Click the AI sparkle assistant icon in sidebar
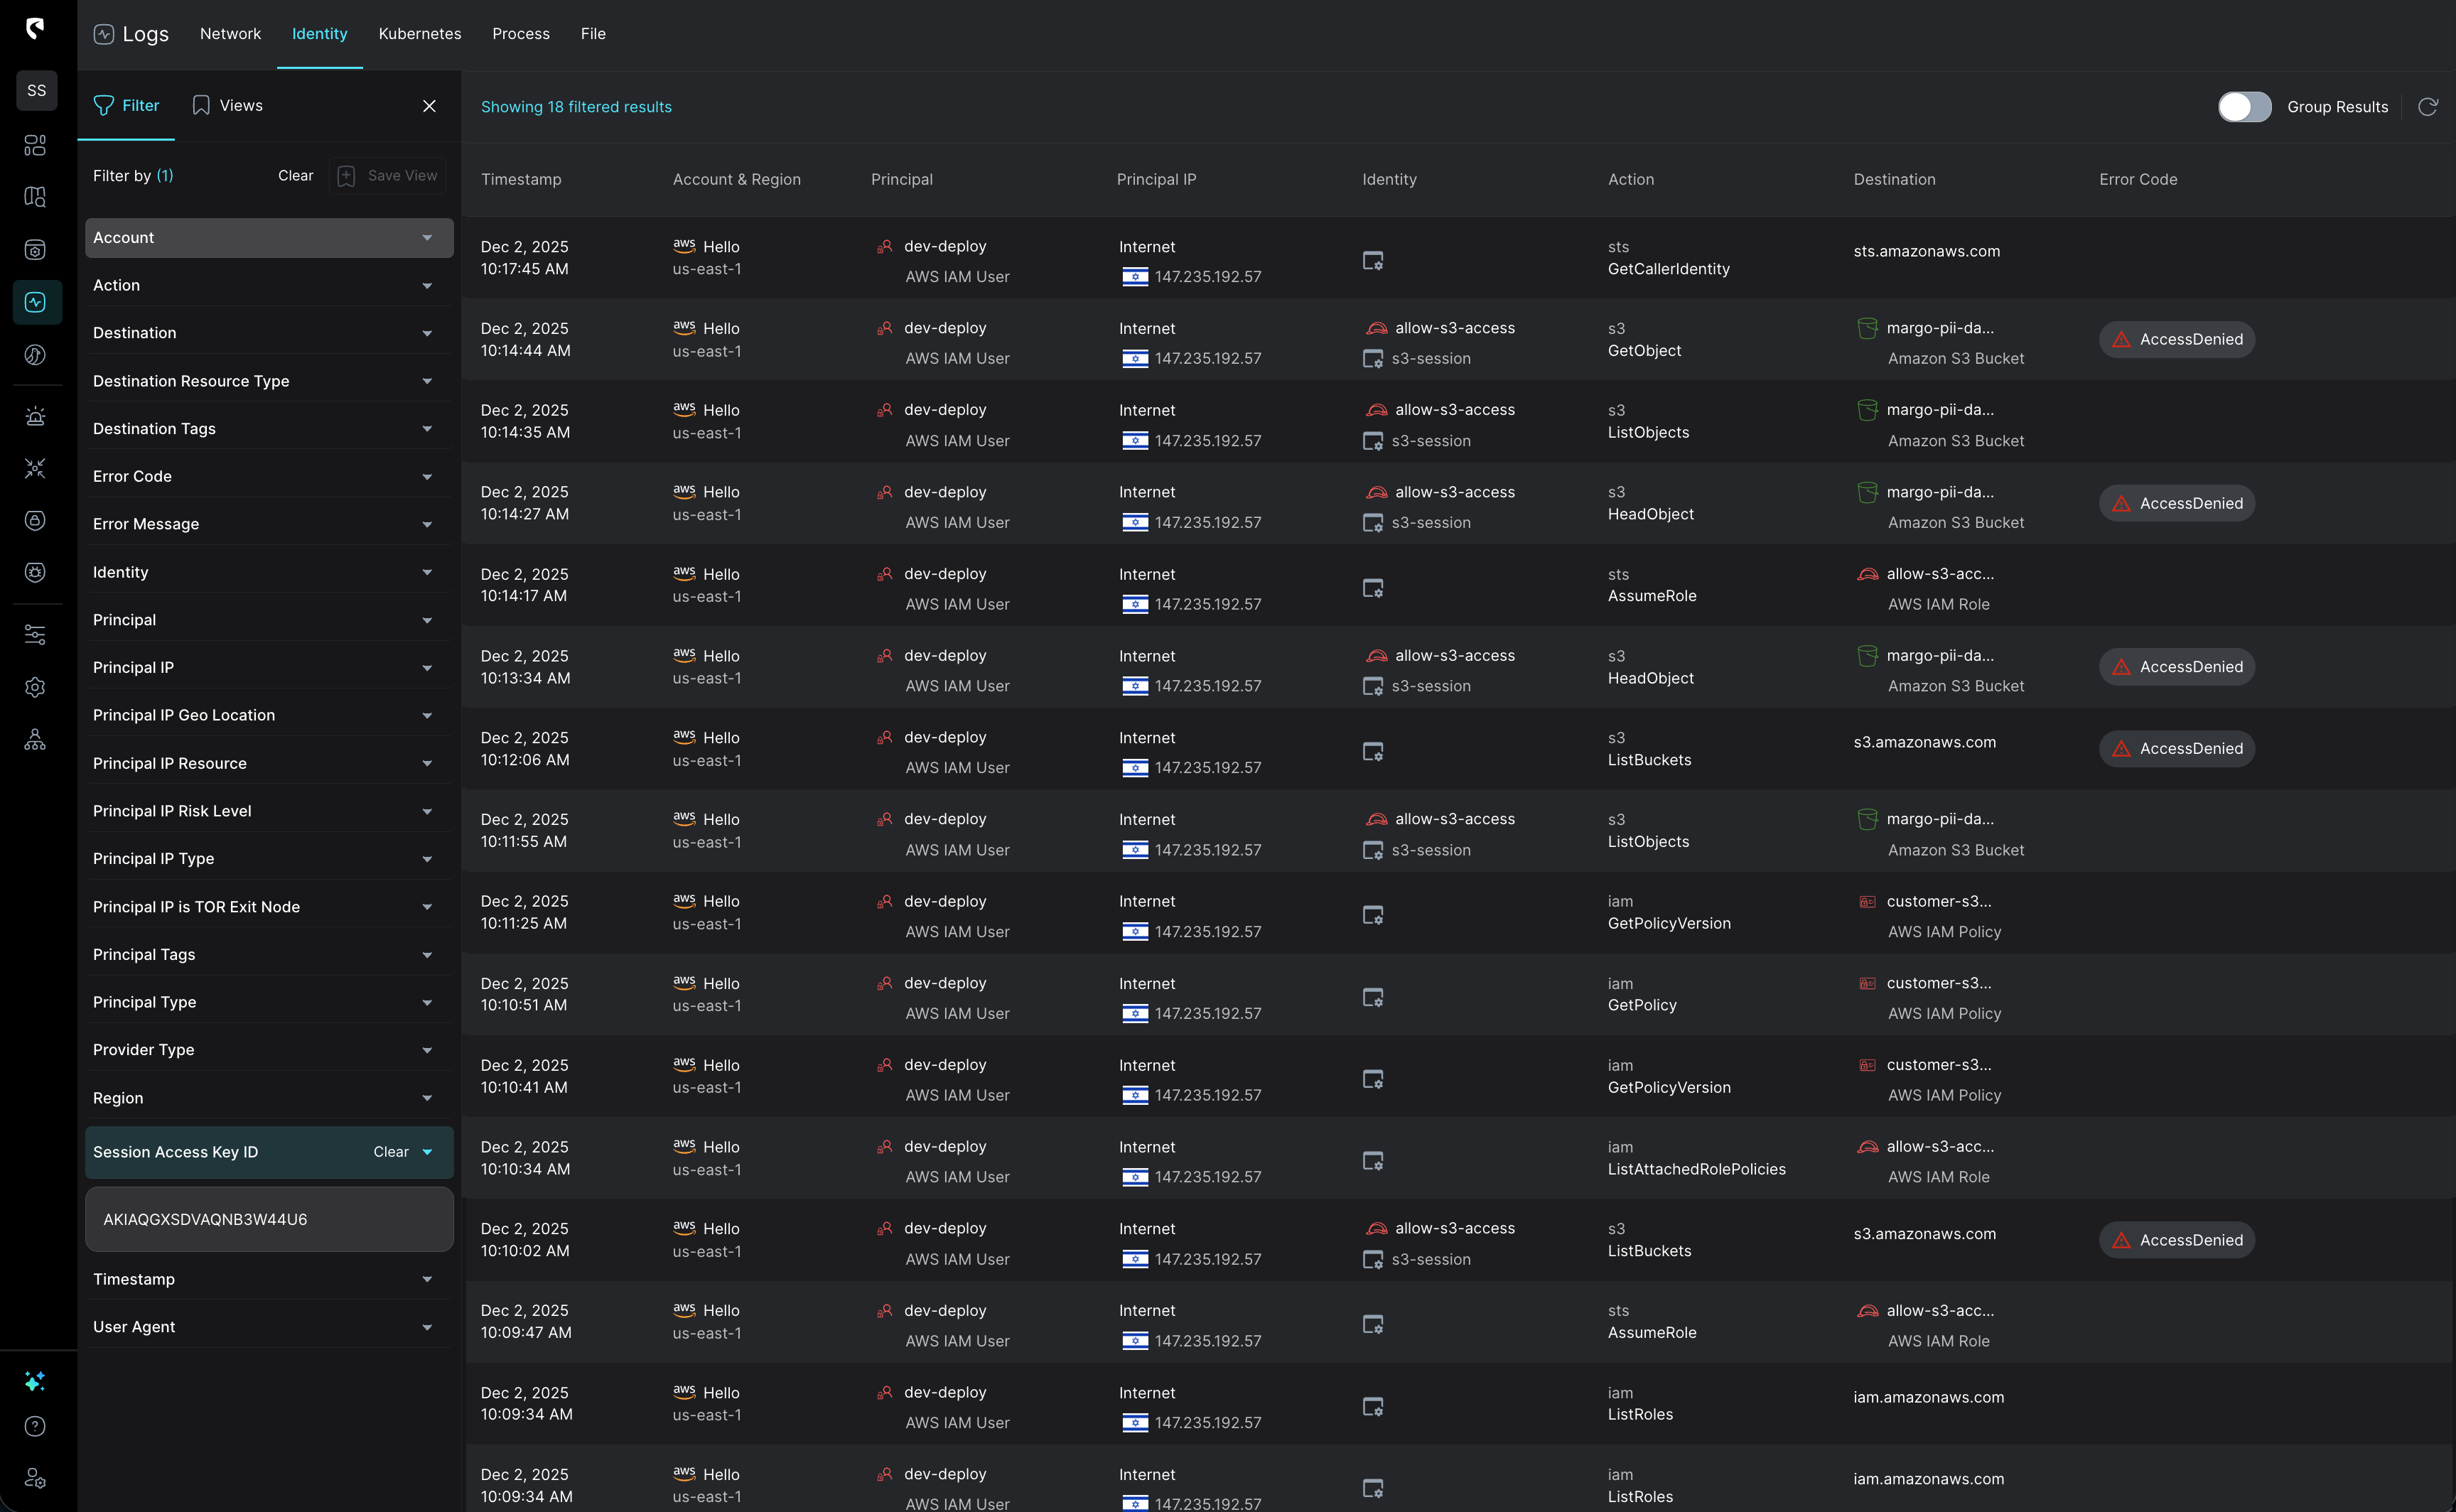 (35, 1381)
